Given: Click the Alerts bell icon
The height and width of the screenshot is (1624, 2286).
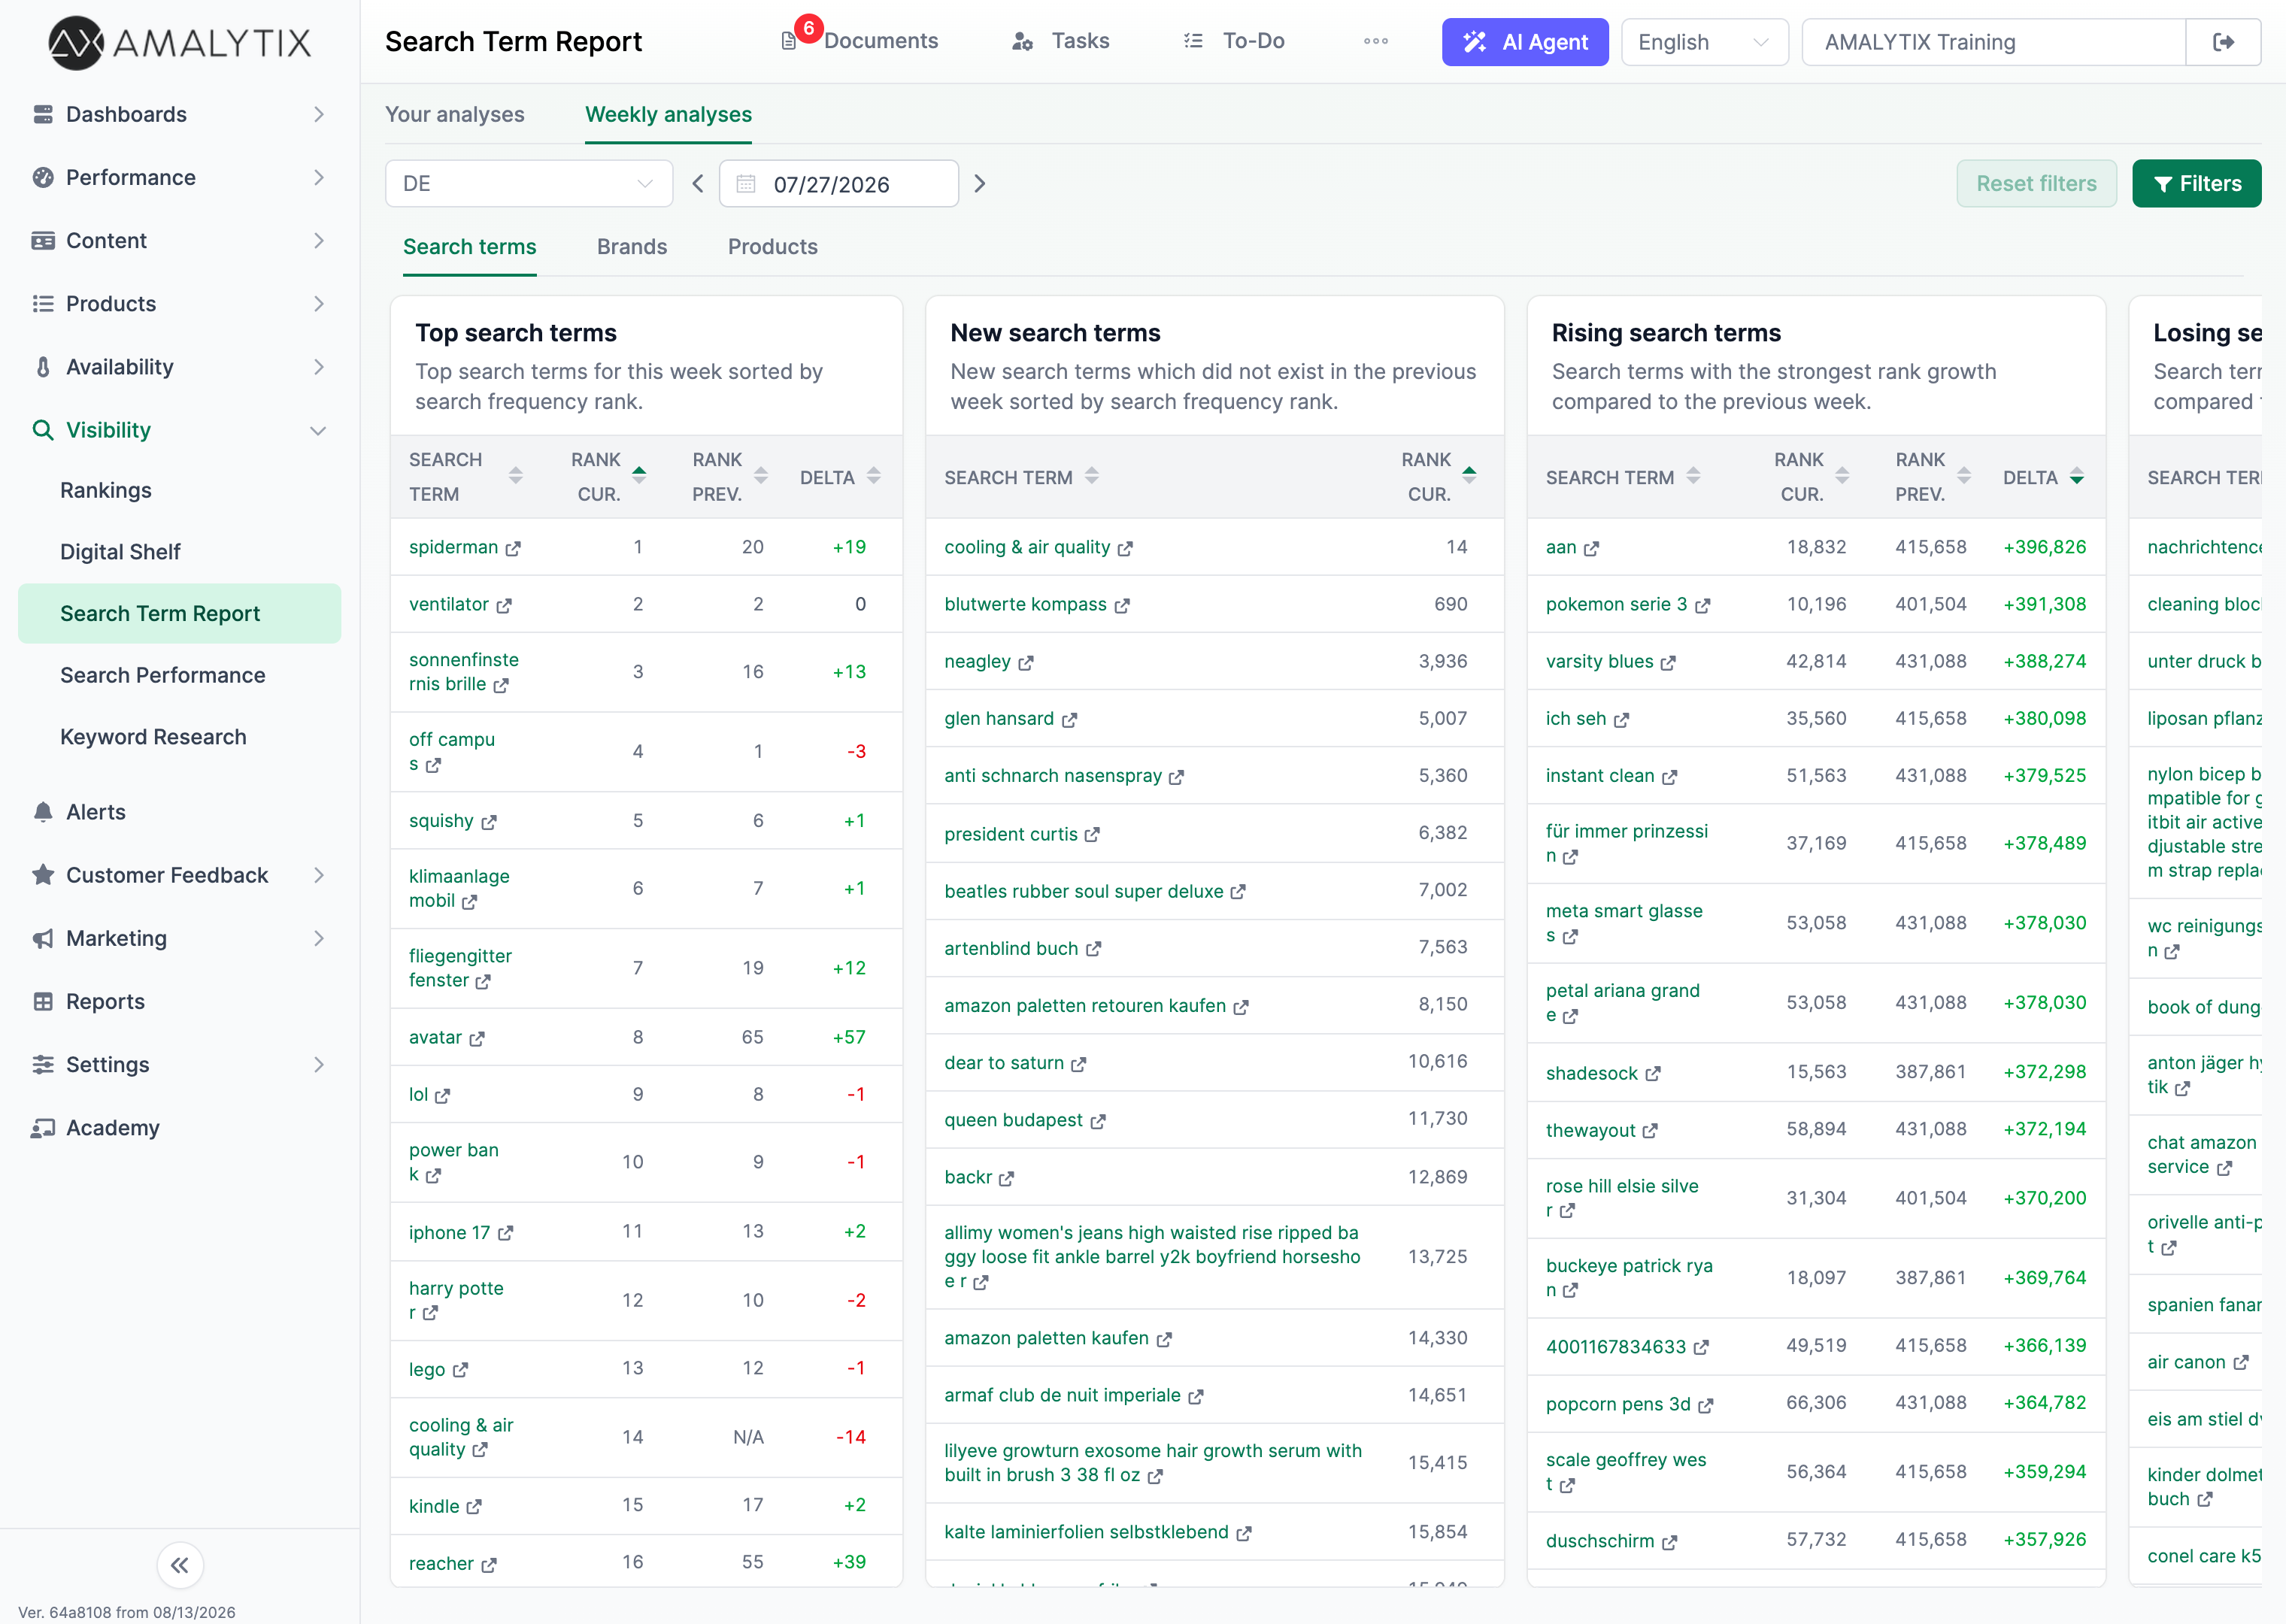Looking at the screenshot, I should click(x=43, y=812).
